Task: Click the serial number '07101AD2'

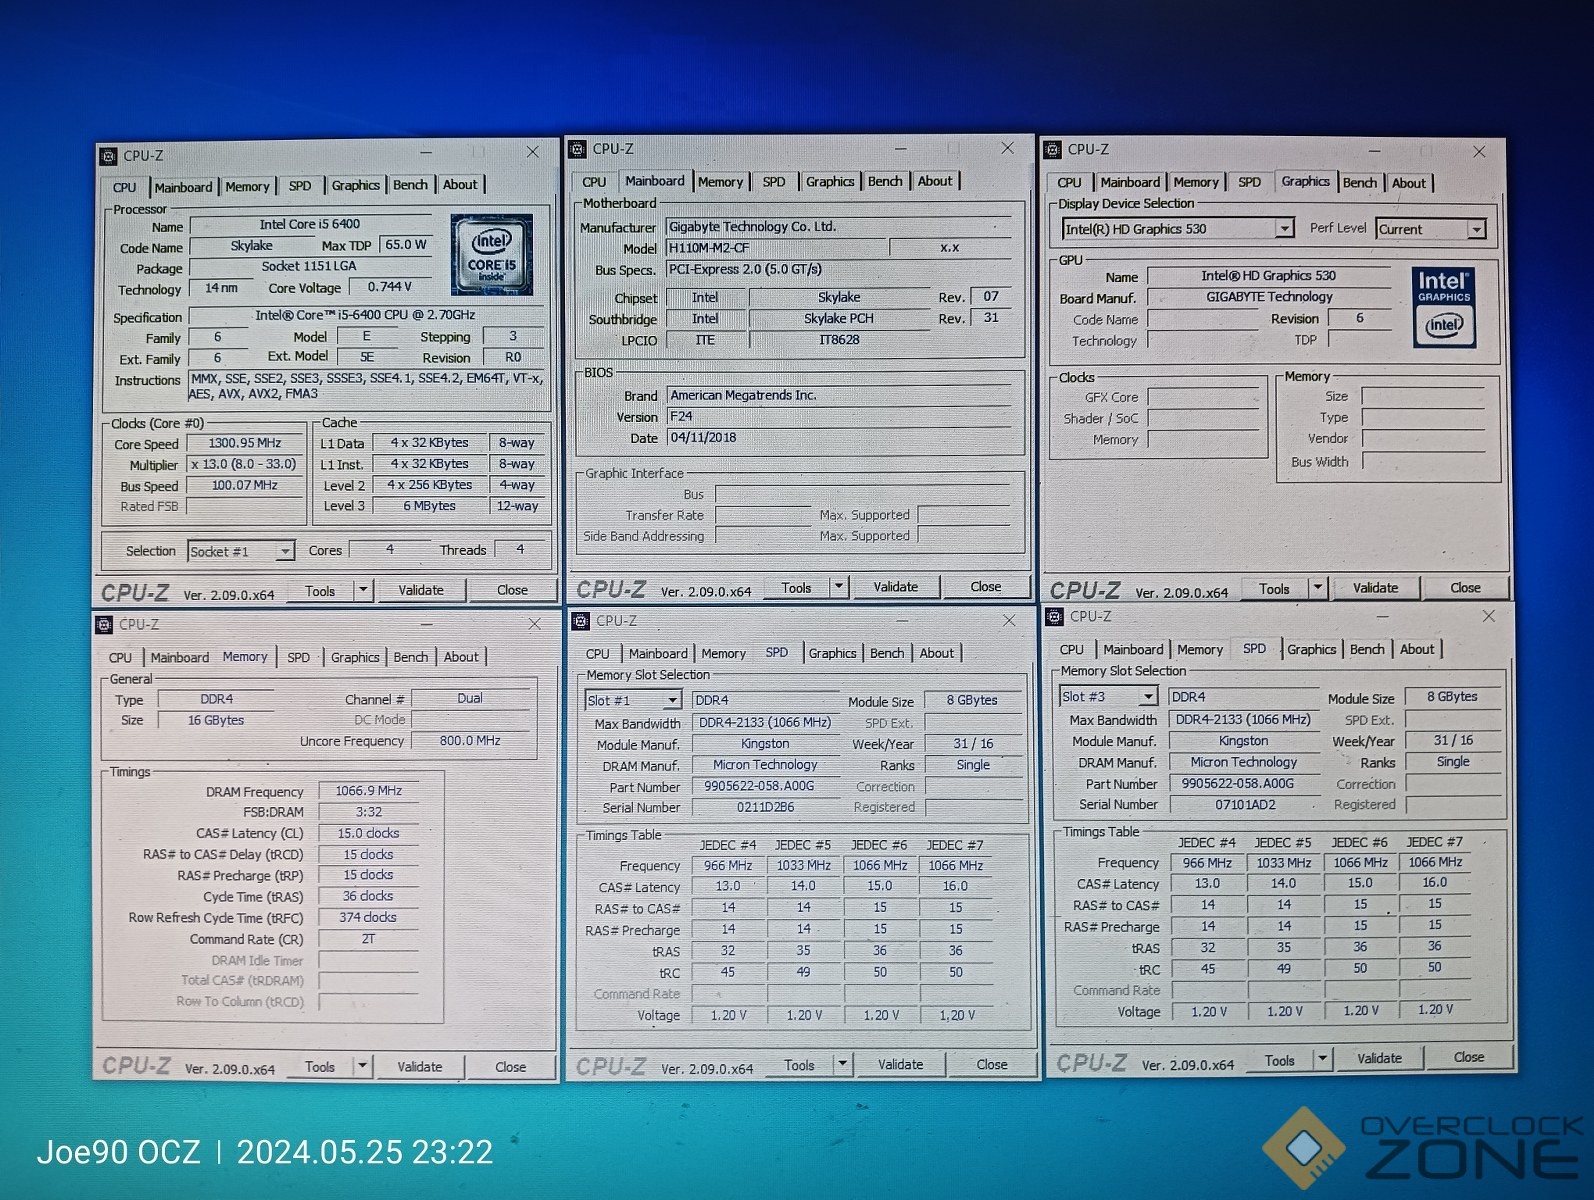Action: click(x=1245, y=804)
